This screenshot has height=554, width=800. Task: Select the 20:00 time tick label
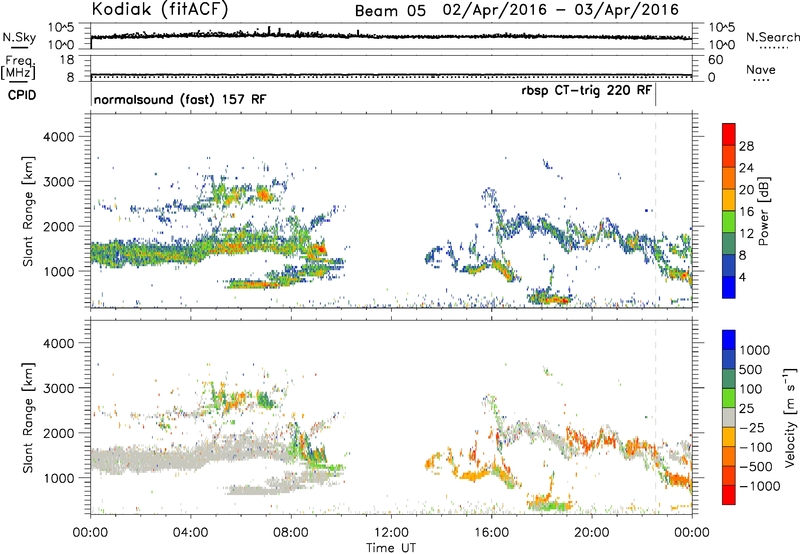pos(592,533)
